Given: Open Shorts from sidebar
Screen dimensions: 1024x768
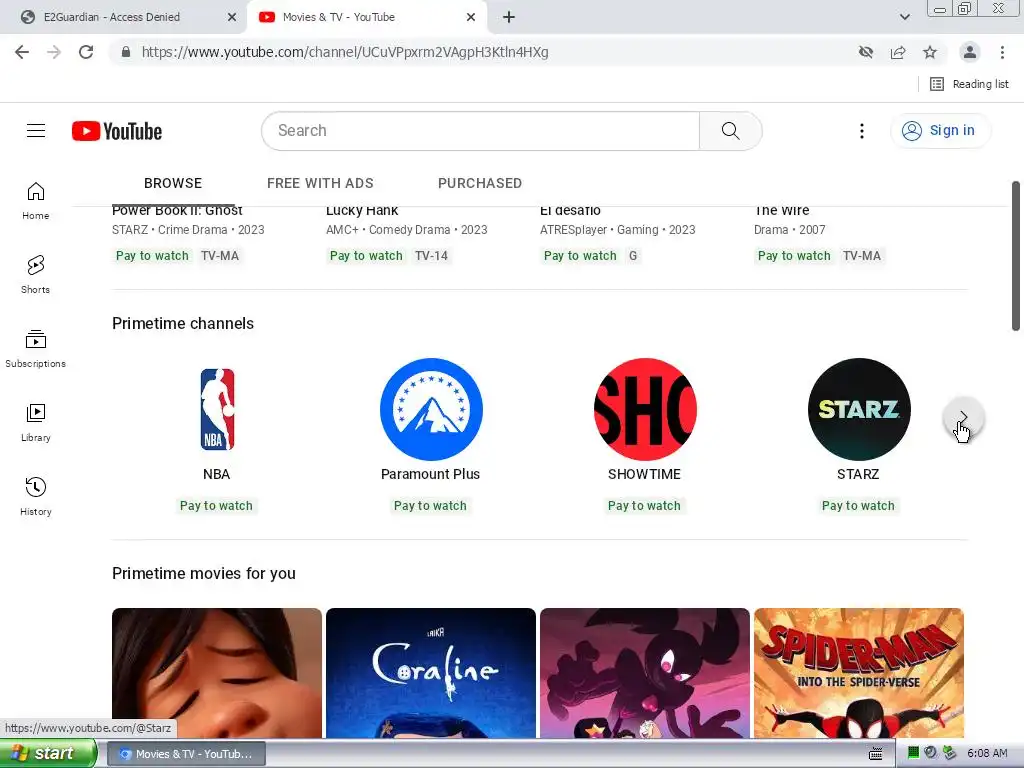Looking at the screenshot, I should click(x=36, y=274).
